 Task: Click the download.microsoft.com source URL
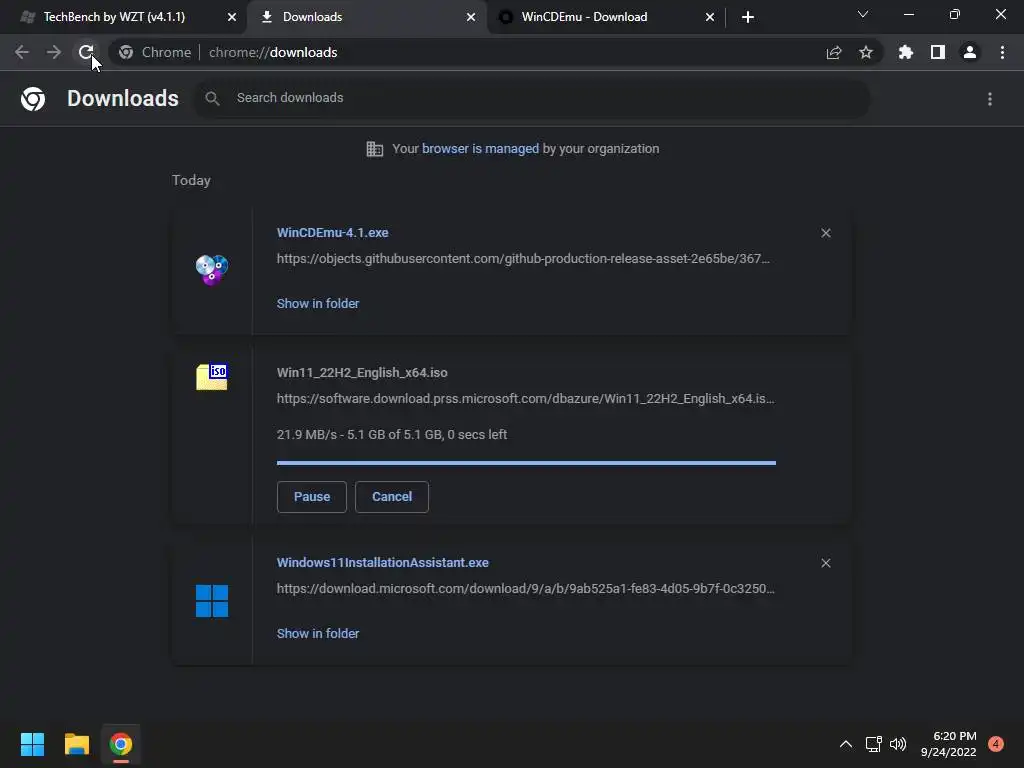point(526,588)
